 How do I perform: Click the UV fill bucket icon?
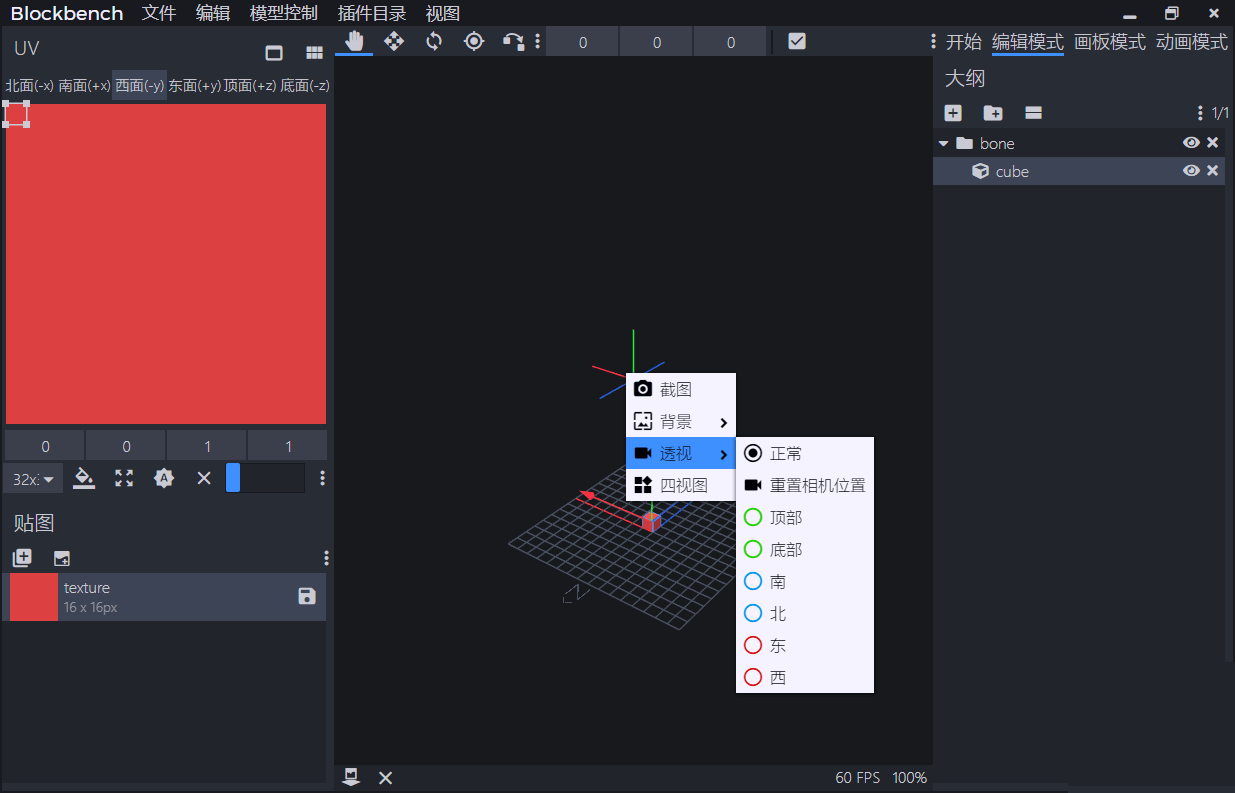(84, 478)
